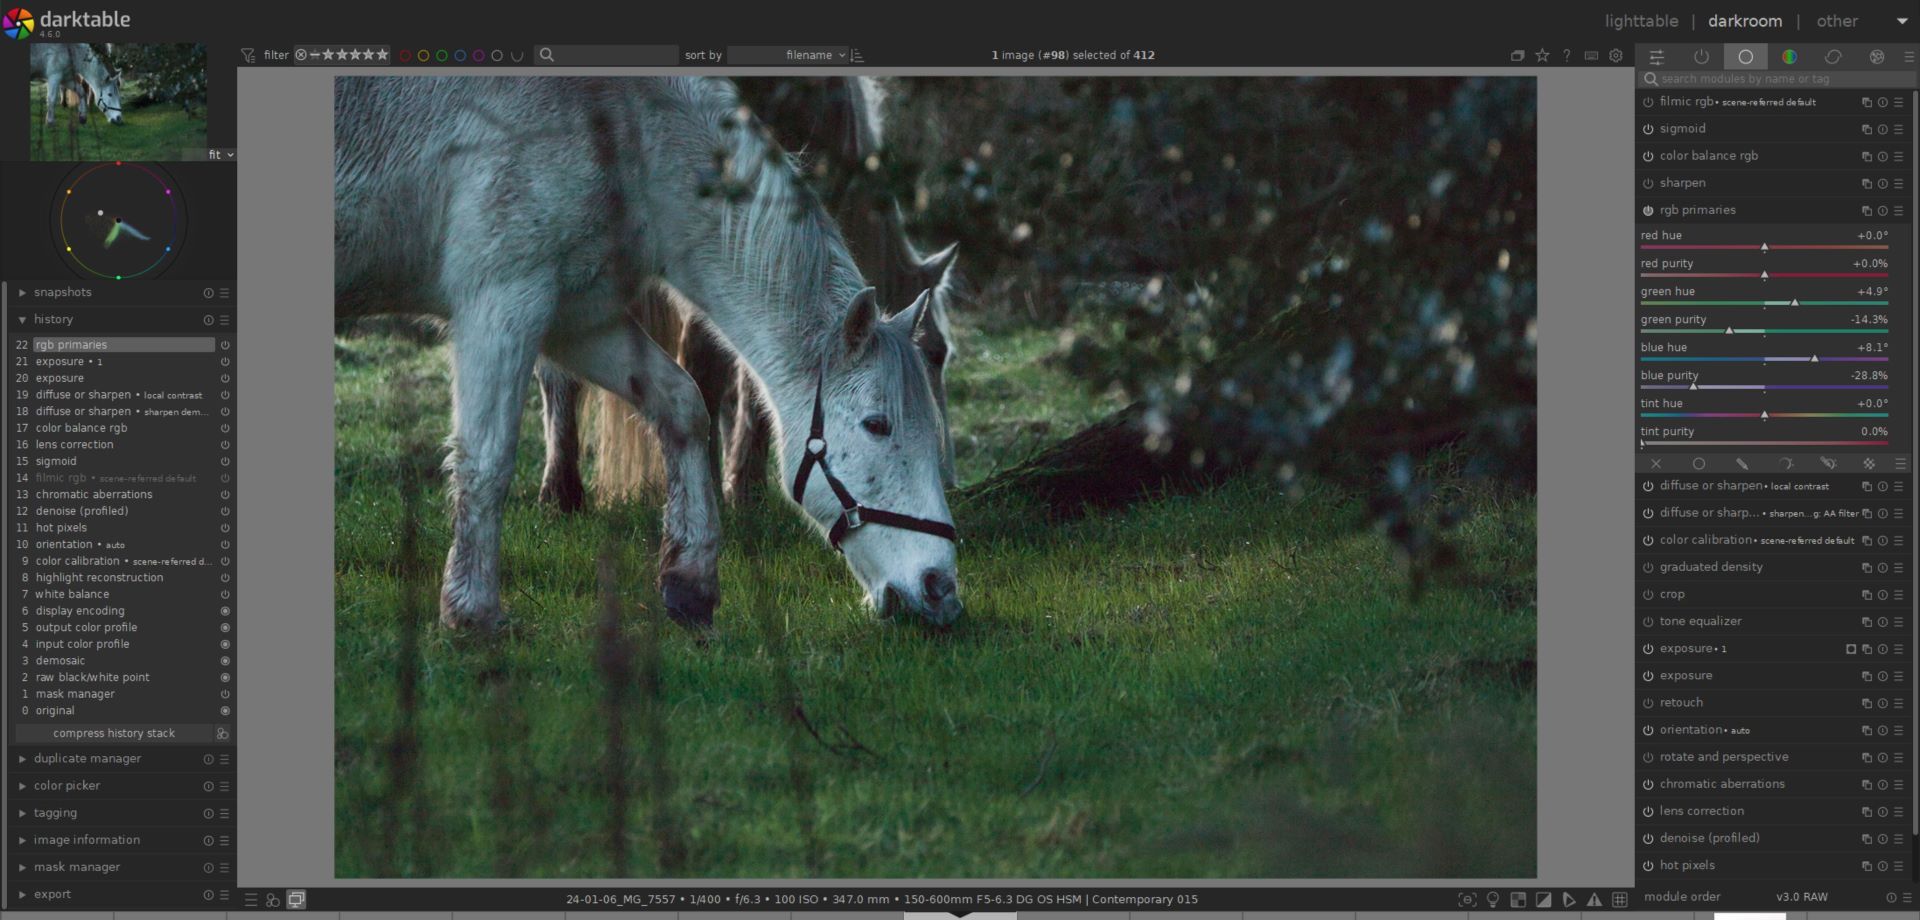The image size is (1920, 920).
Task: Filter by the blue color label circle
Action: (460, 56)
